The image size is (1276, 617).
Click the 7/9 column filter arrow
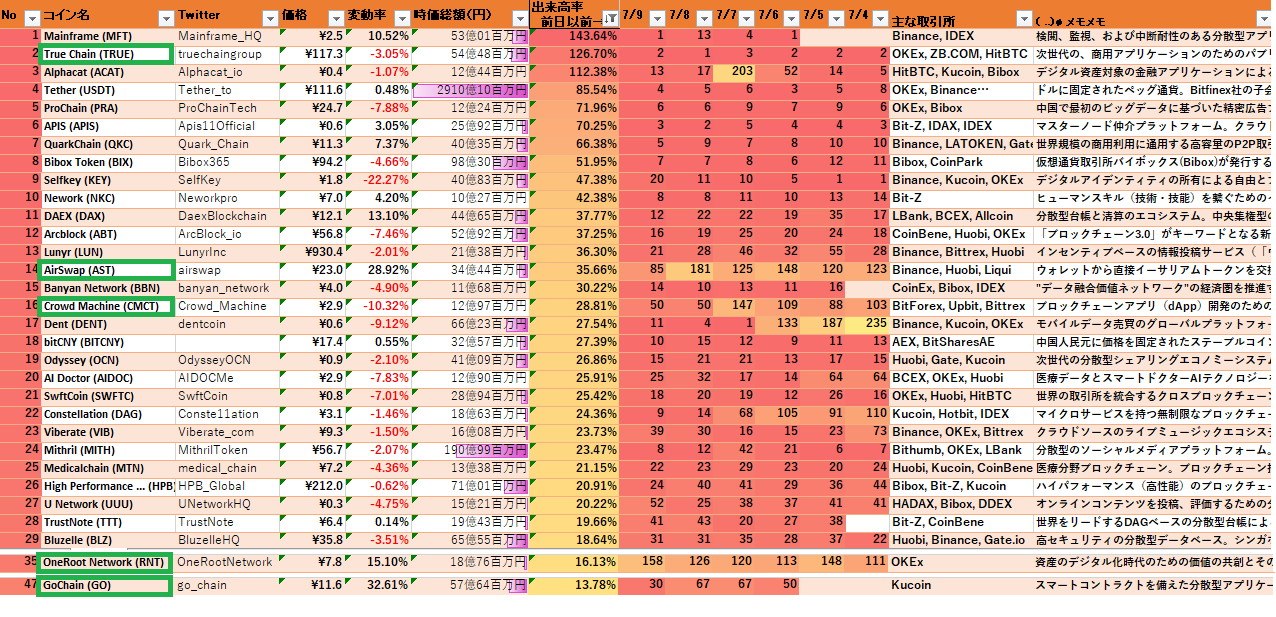pos(657,18)
